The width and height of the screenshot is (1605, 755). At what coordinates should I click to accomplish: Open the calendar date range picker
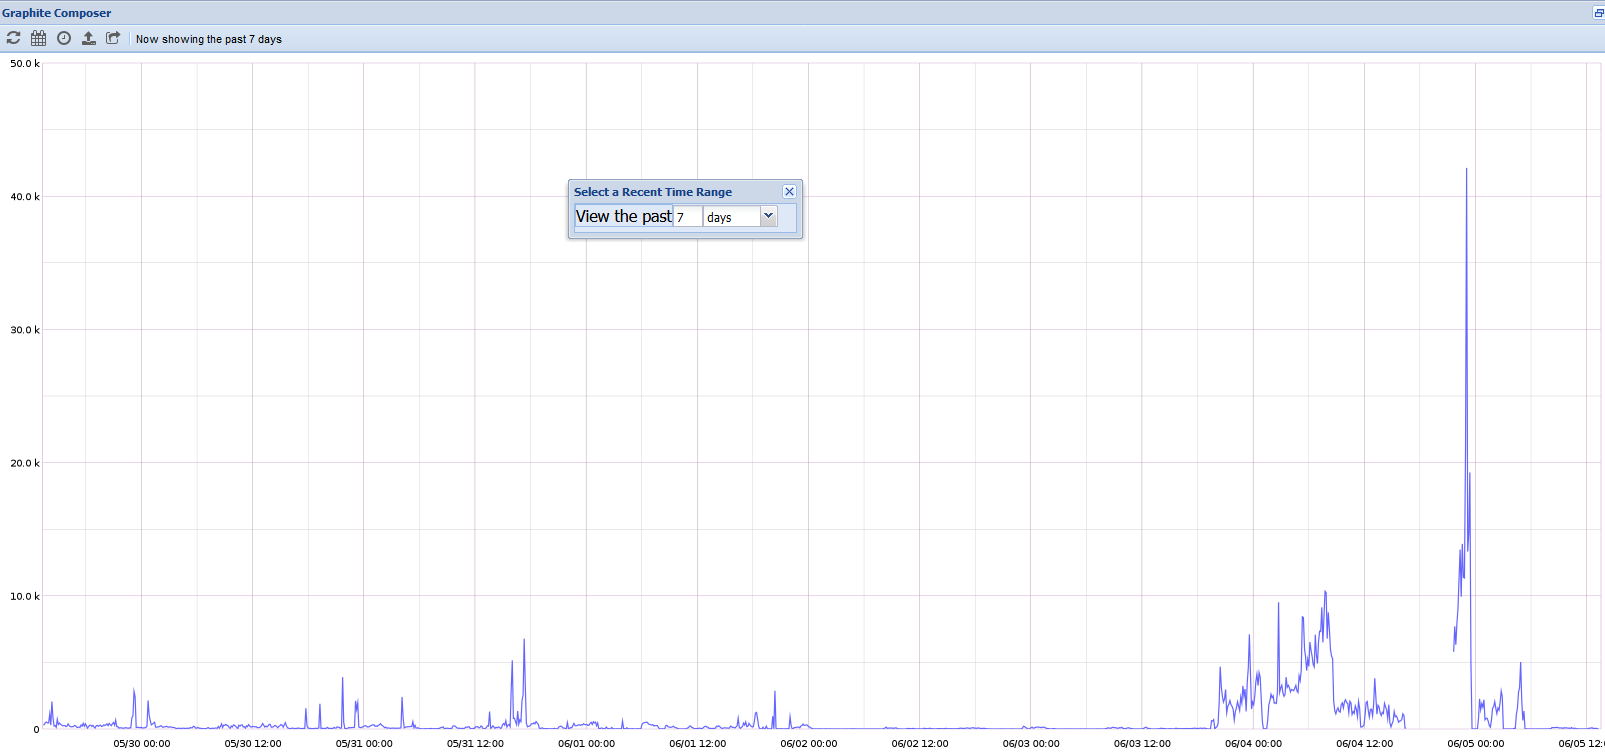click(38, 38)
